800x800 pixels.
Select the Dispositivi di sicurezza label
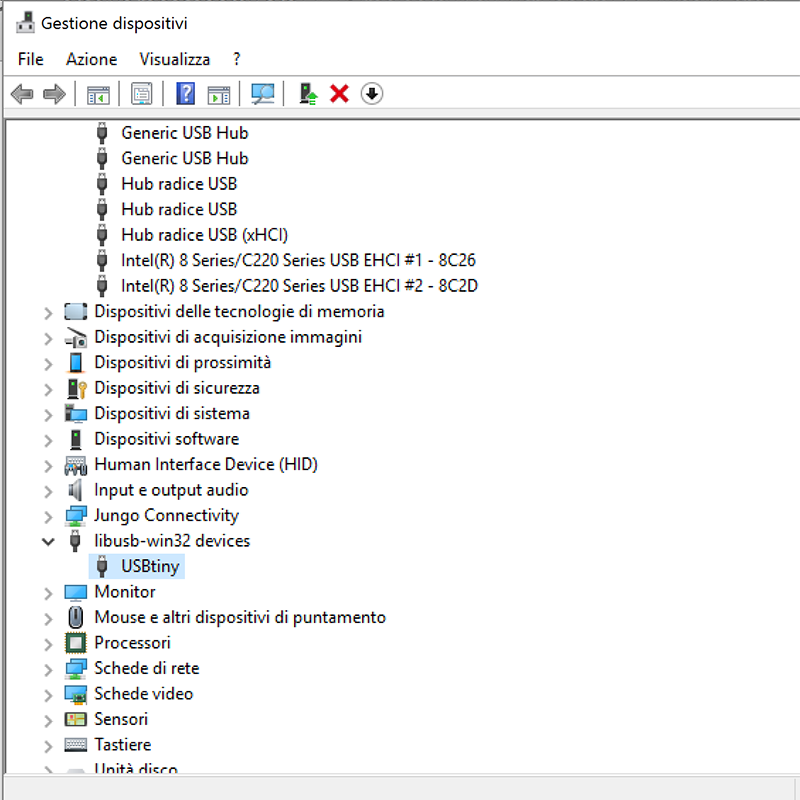[177, 388]
